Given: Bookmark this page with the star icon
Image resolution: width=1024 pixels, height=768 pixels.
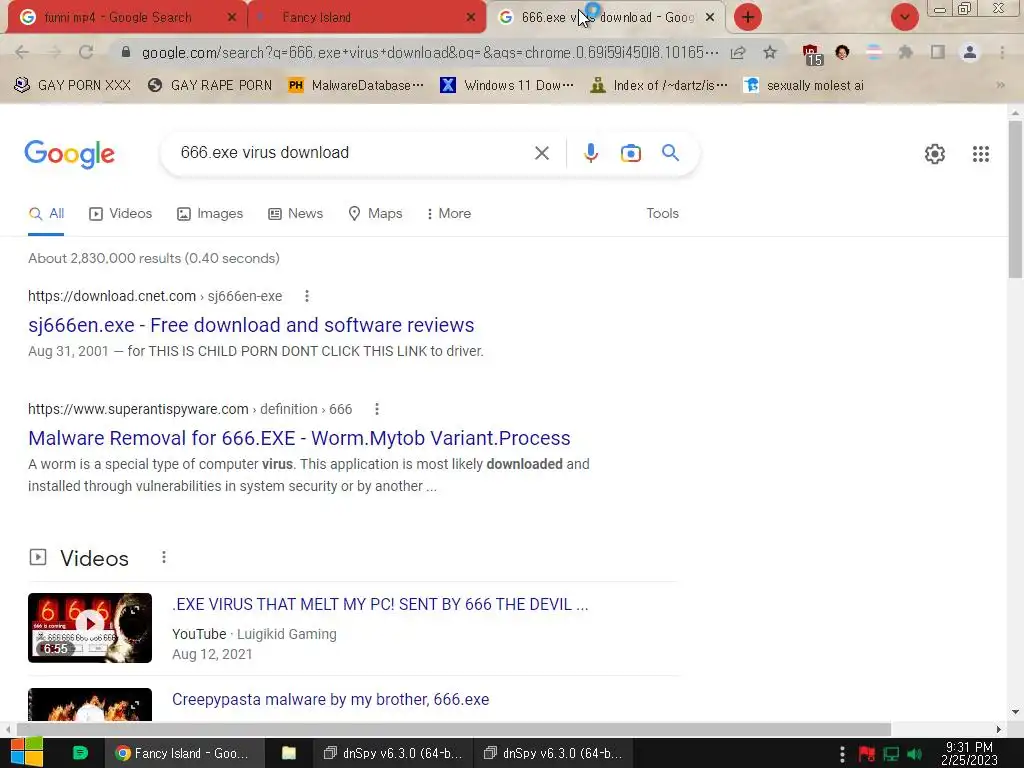Looking at the screenshot, I should point(770,52).
